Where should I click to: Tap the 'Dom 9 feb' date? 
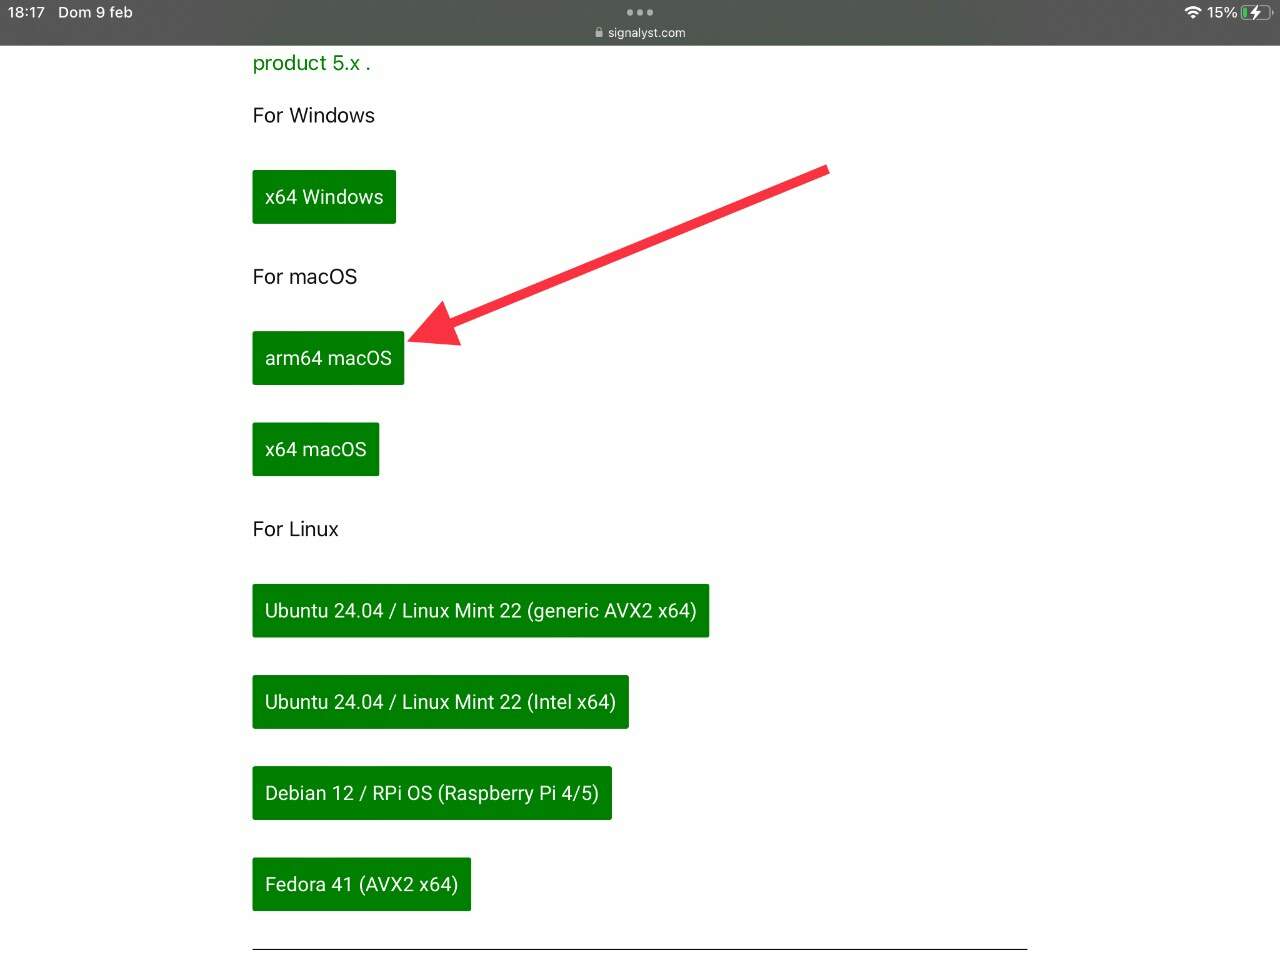click(95, 12)
